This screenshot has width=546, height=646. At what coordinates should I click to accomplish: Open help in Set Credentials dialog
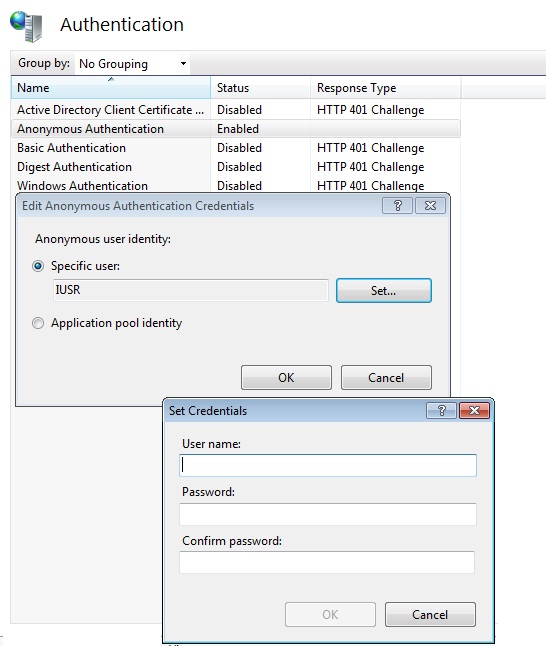(441, 411)
